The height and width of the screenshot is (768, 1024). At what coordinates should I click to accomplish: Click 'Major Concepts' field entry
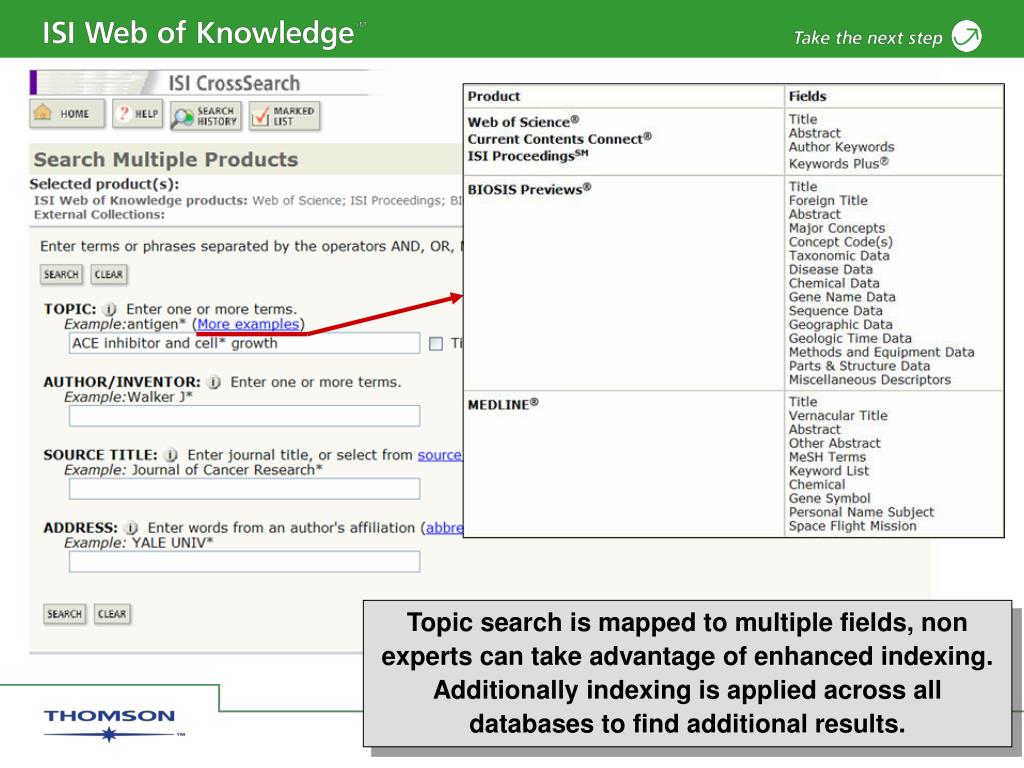[x=837, y=228]
